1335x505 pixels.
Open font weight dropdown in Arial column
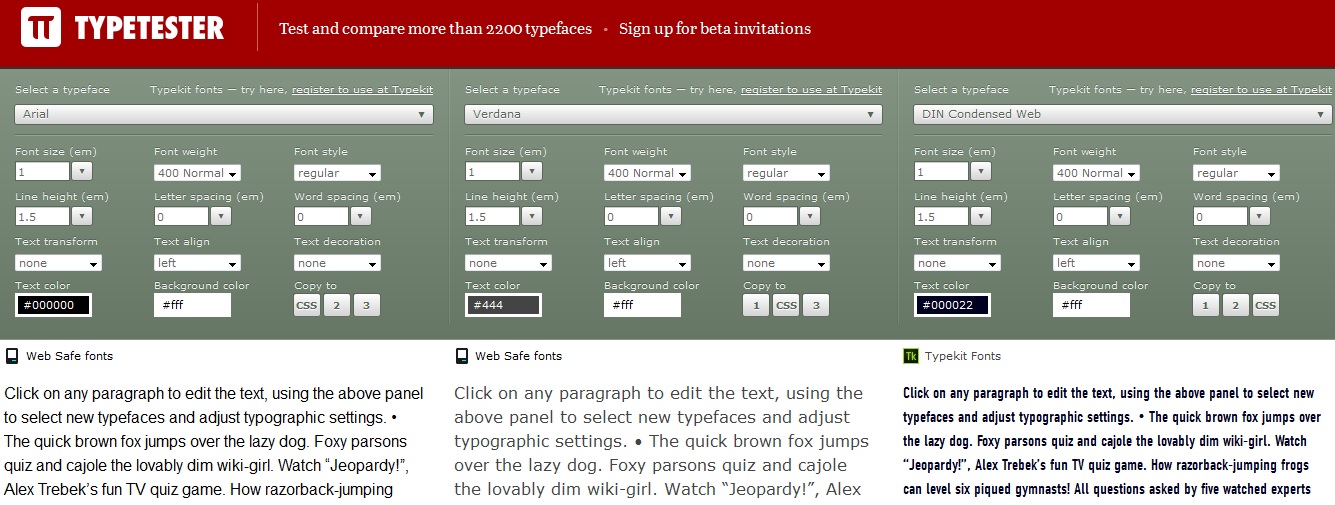tap(197, 173)
